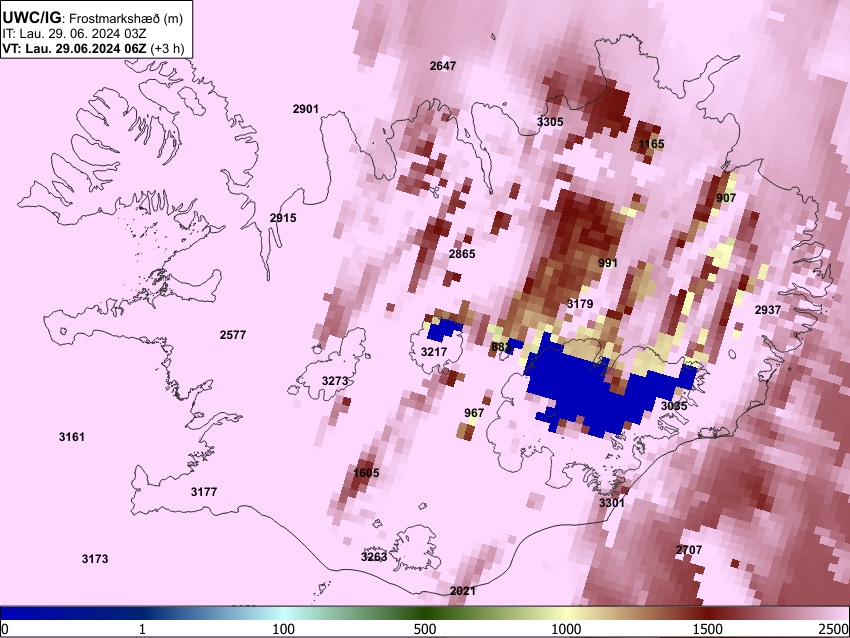This screenshot has height=638, width=850.
Task: Select the VT: Lau. 29.06.2024 06Z line
Action: (x=93, y=48)
